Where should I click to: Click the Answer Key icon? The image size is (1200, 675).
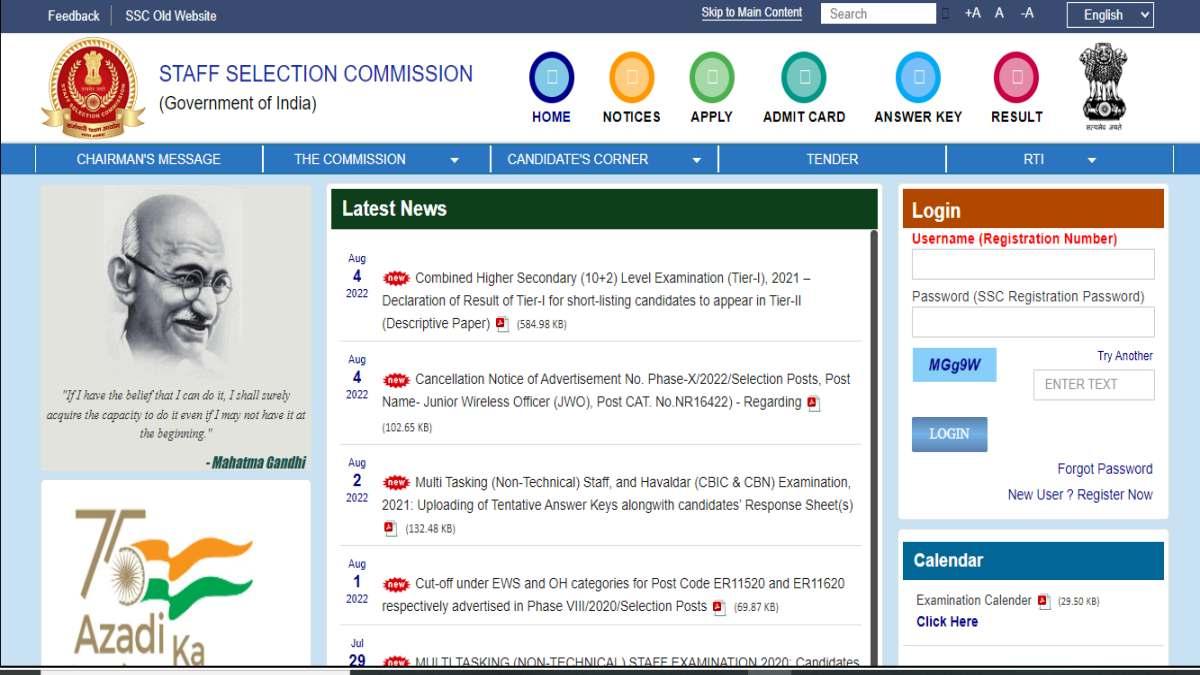tap(917, 78)
